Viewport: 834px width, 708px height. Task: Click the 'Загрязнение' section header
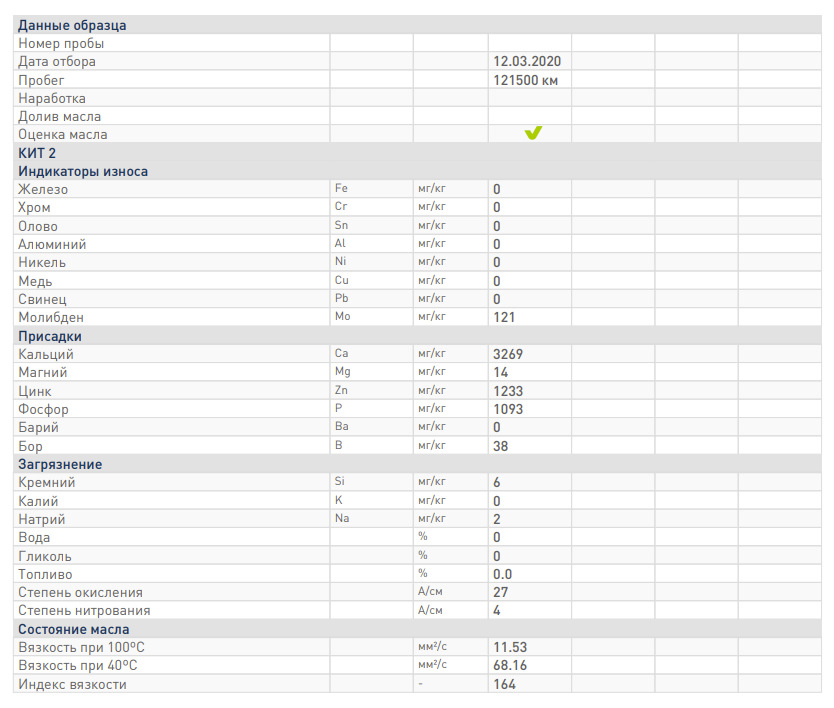[x=60, y=464]
